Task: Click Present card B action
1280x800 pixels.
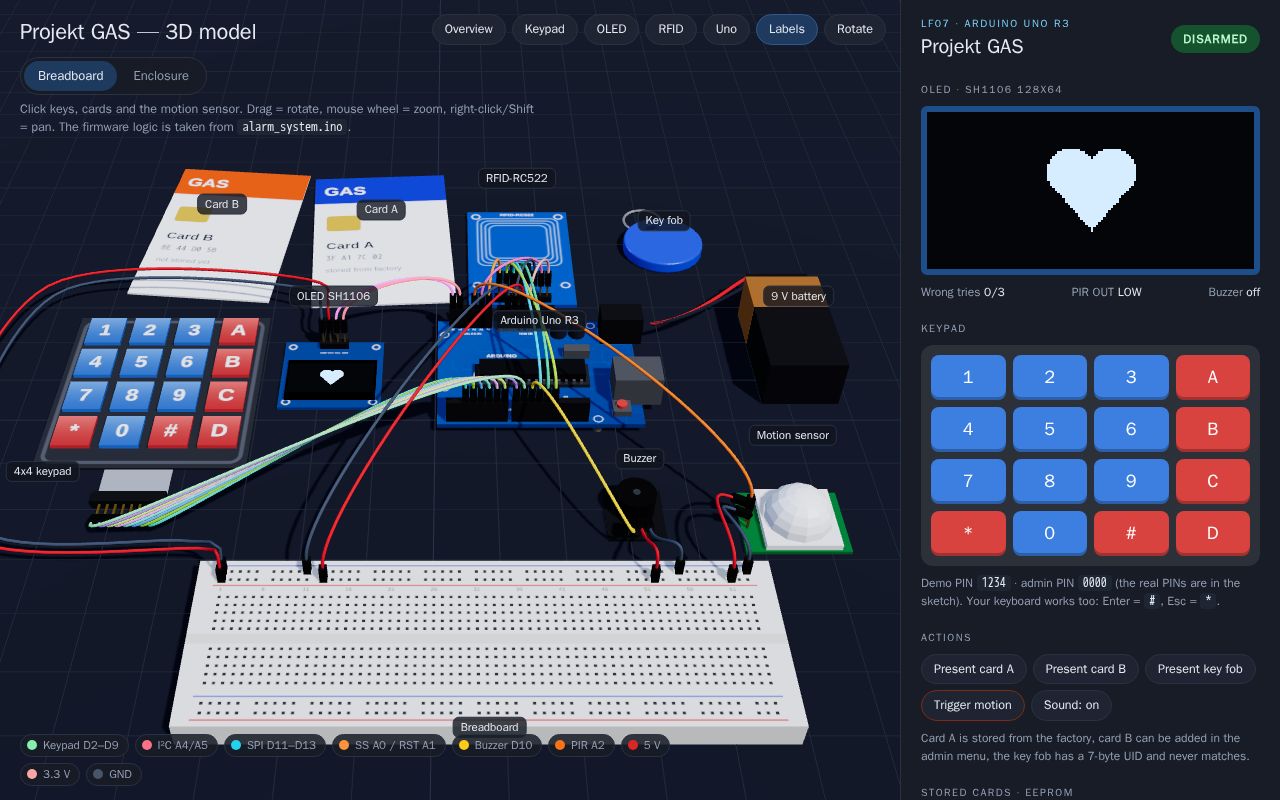Action: coord(1085,669)
